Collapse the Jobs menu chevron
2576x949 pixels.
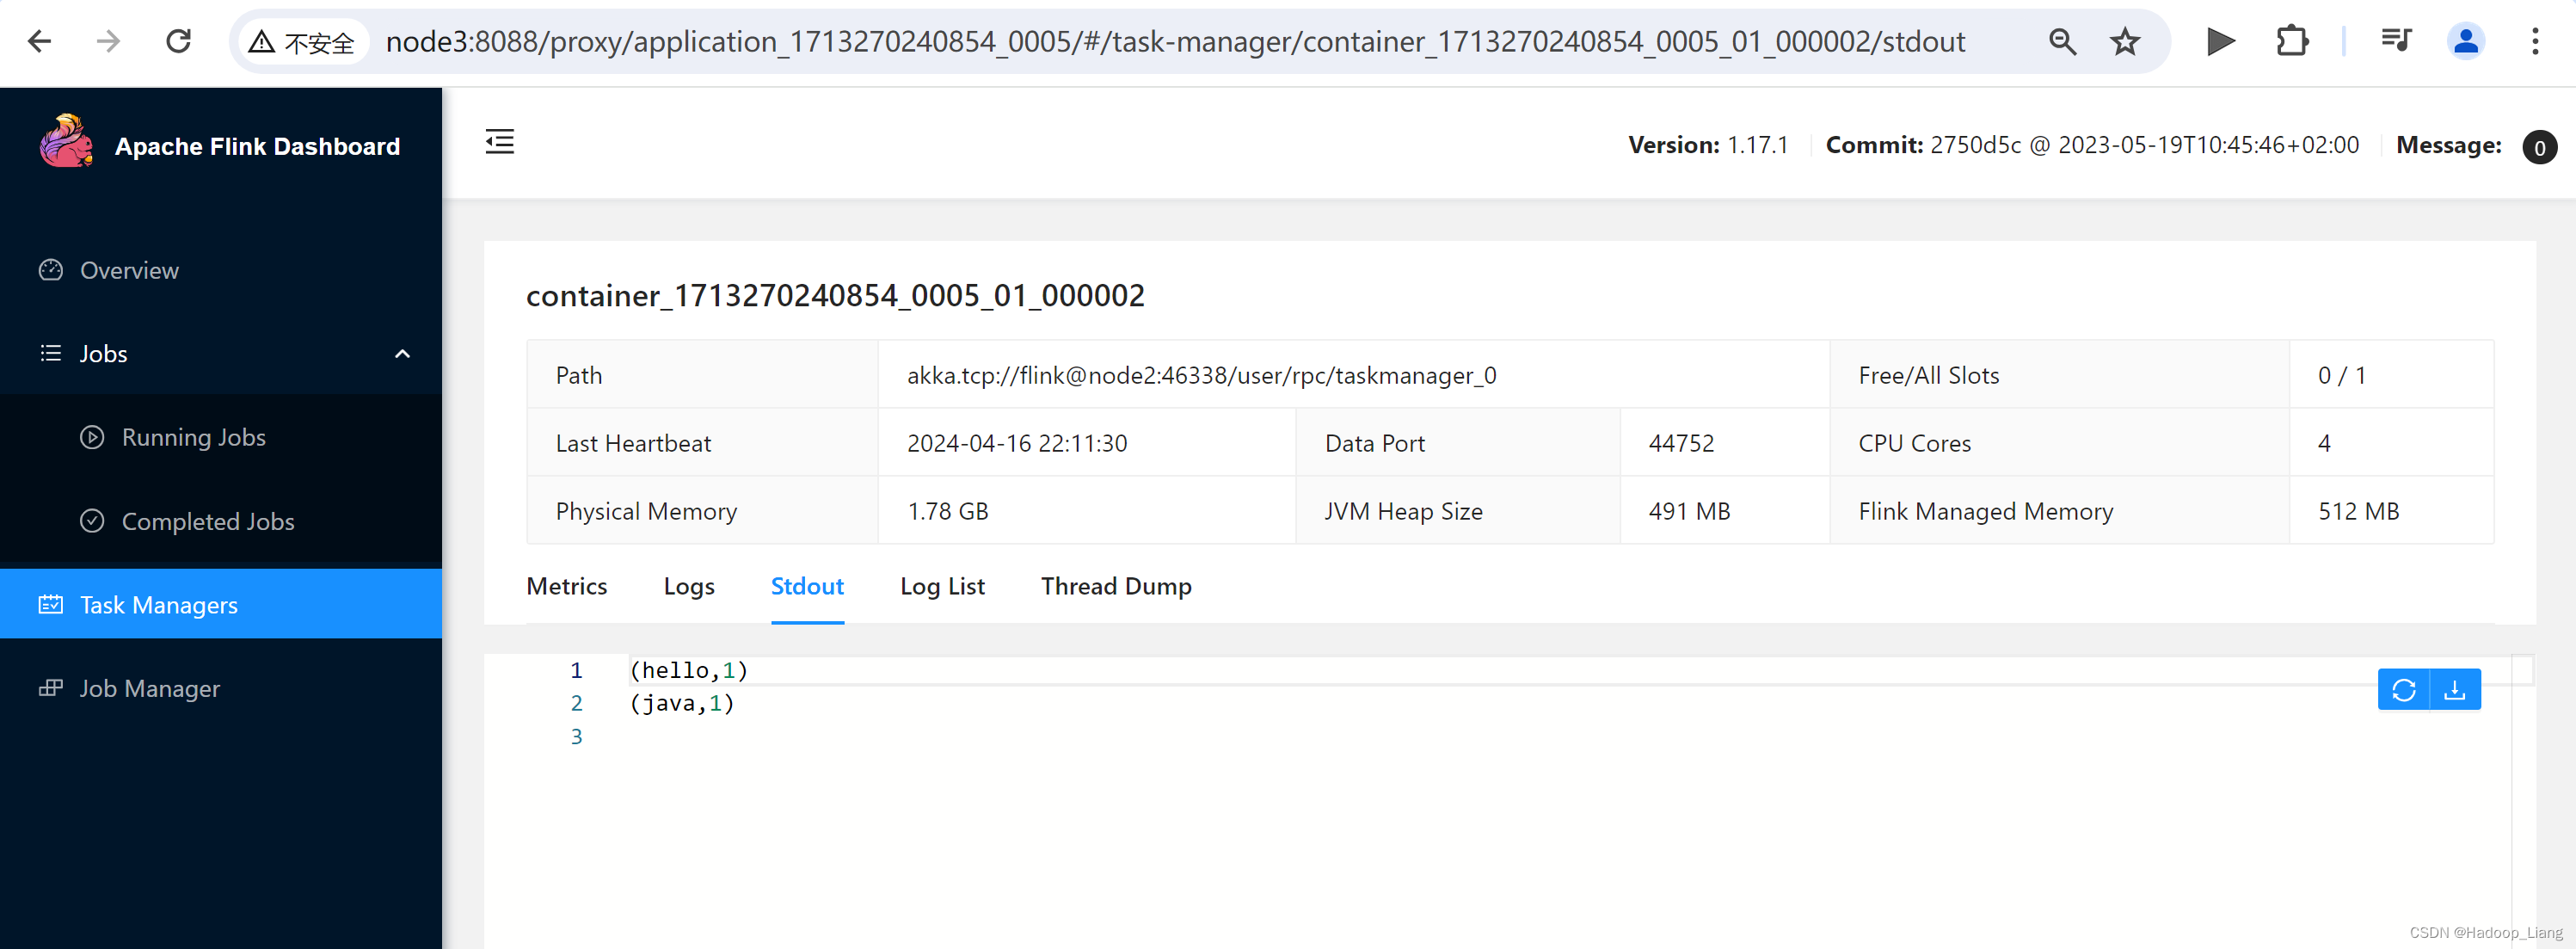coord(402,354)
